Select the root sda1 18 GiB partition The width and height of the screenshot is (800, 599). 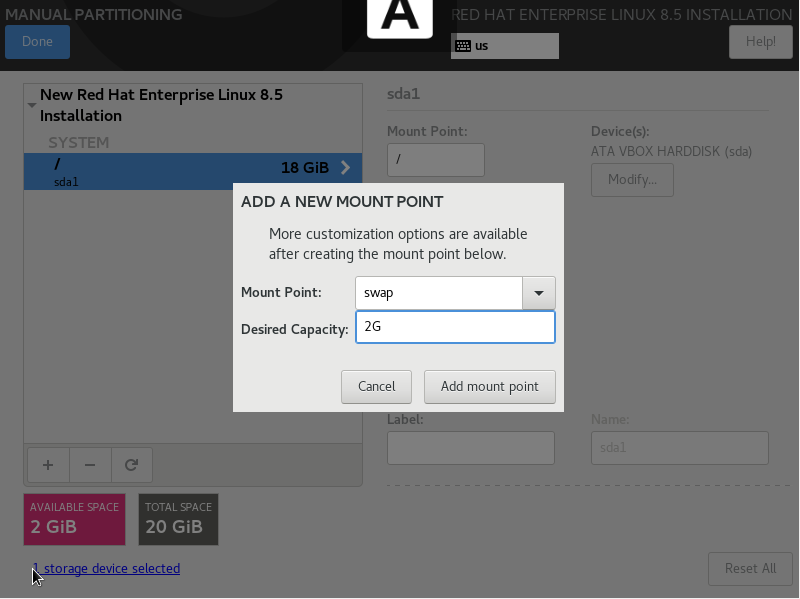[x=193, y=171]
